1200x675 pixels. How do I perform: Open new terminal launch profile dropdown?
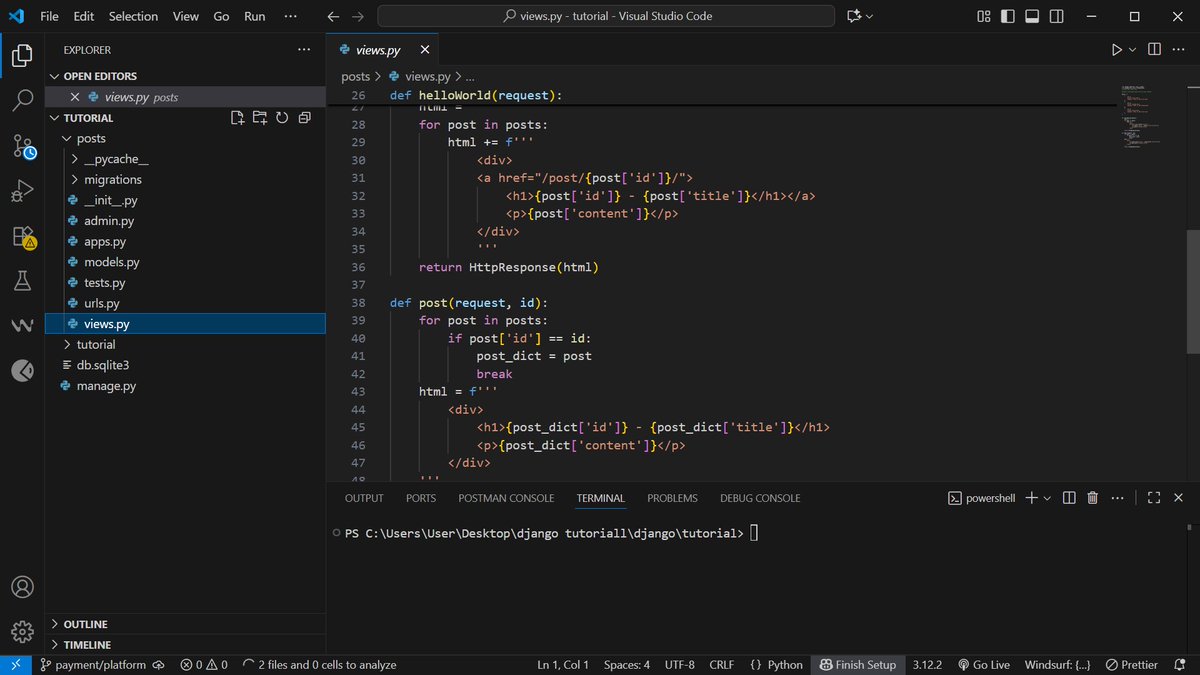tap(1047, 498)
